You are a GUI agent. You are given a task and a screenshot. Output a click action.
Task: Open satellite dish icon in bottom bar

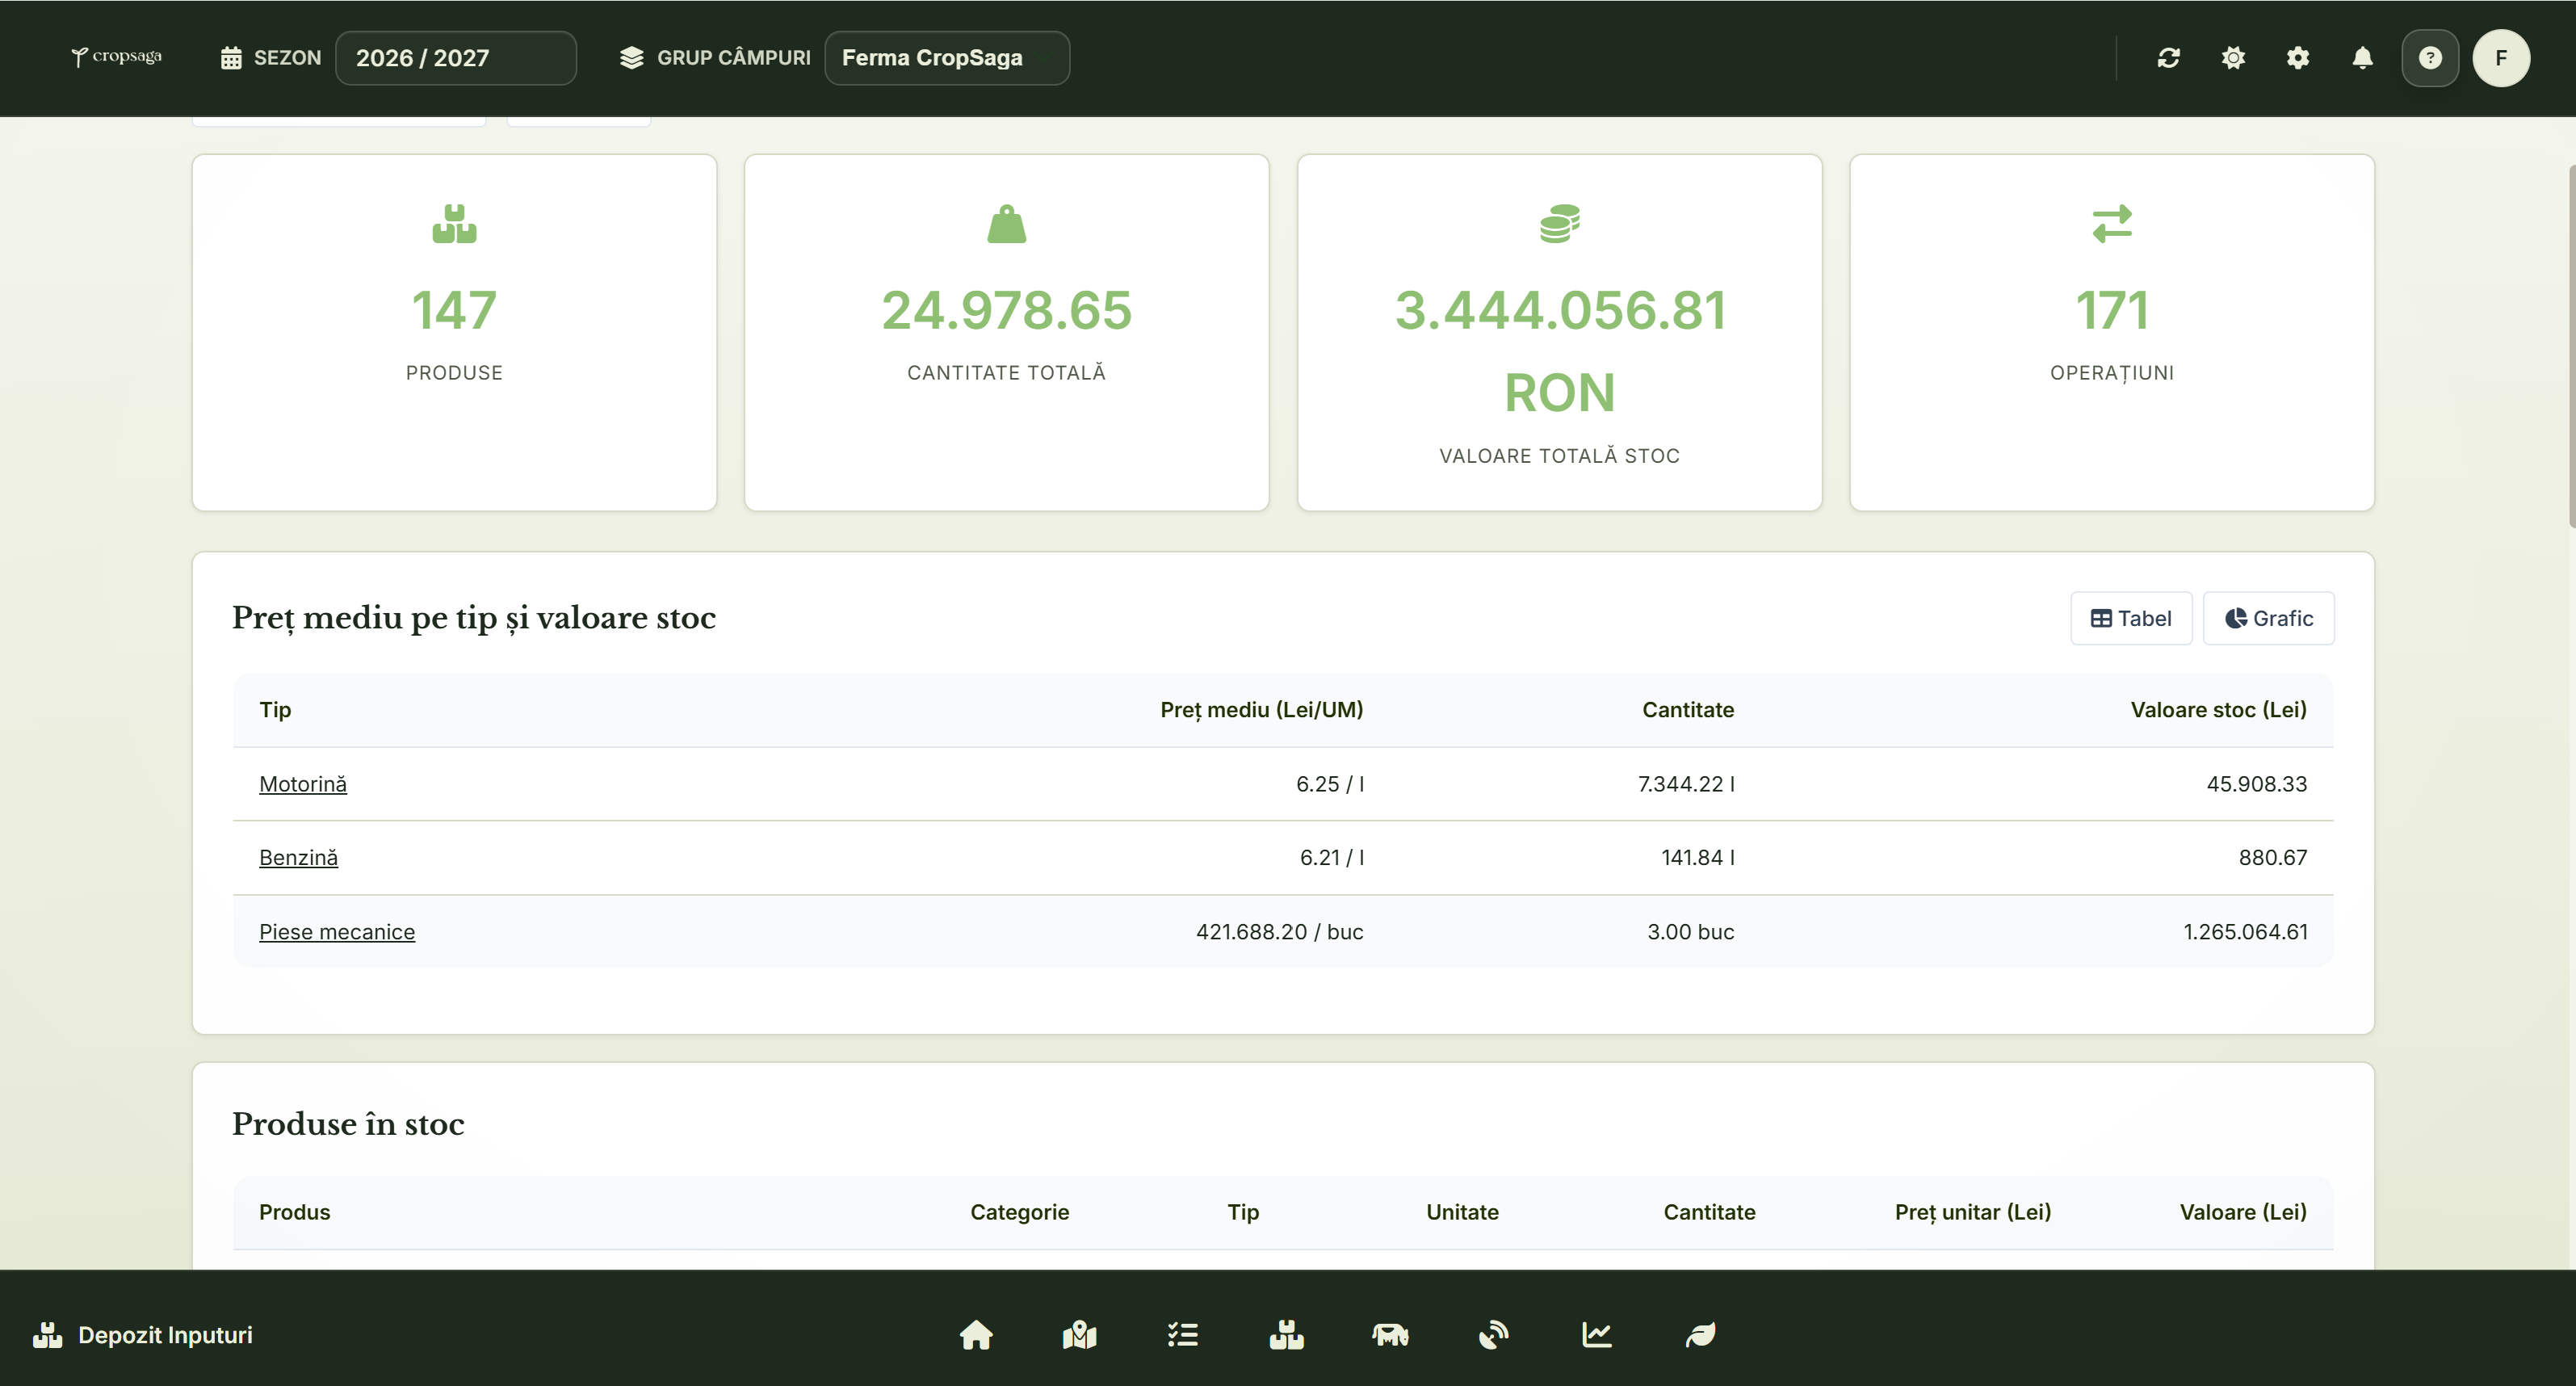[x=1493, y=1335]
